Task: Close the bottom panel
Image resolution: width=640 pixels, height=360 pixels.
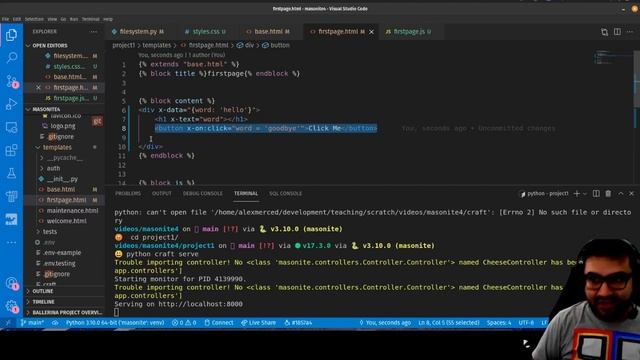Action: (x=631, y=193)
